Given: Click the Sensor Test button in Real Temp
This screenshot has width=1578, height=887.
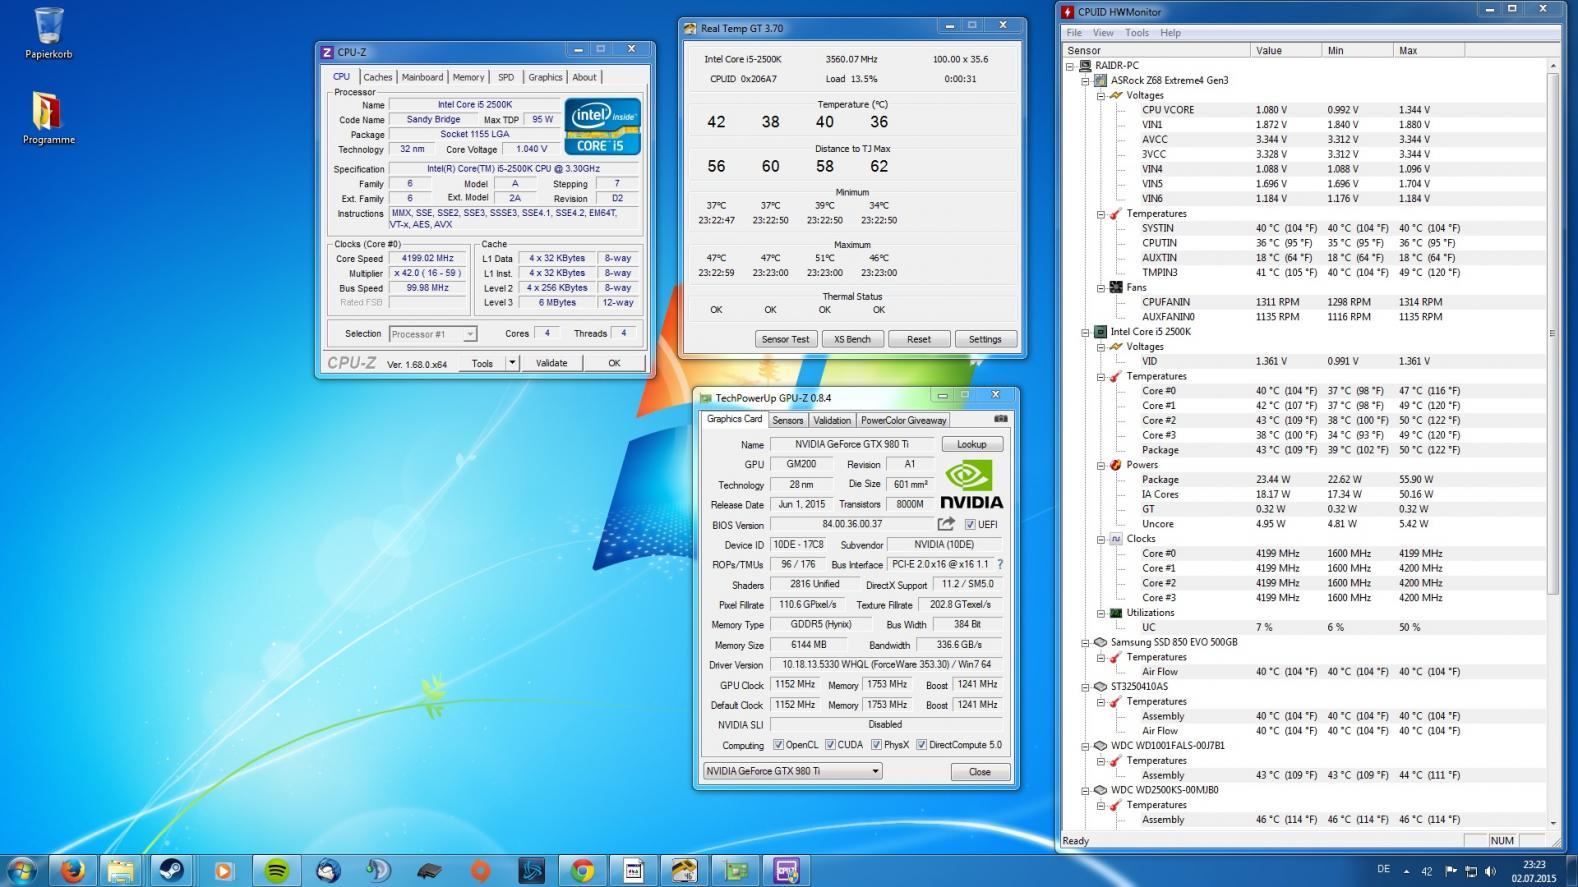Looking at the screenshot, I should [785, 339].
